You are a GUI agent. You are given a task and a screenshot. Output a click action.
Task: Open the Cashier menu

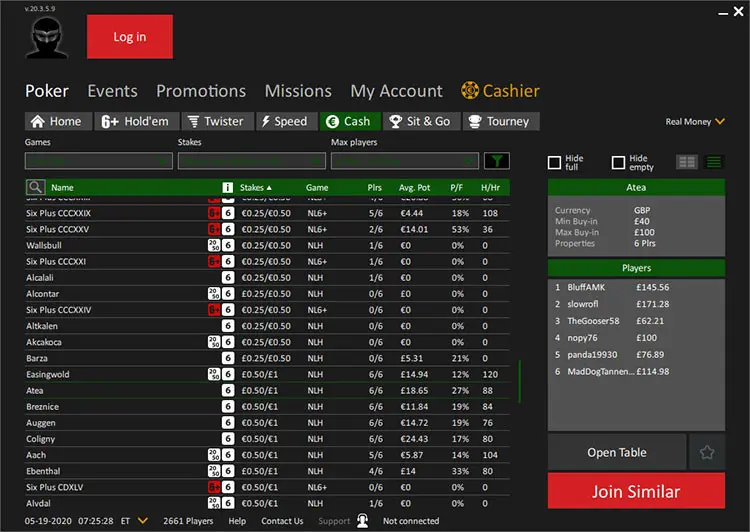[500, 91]
